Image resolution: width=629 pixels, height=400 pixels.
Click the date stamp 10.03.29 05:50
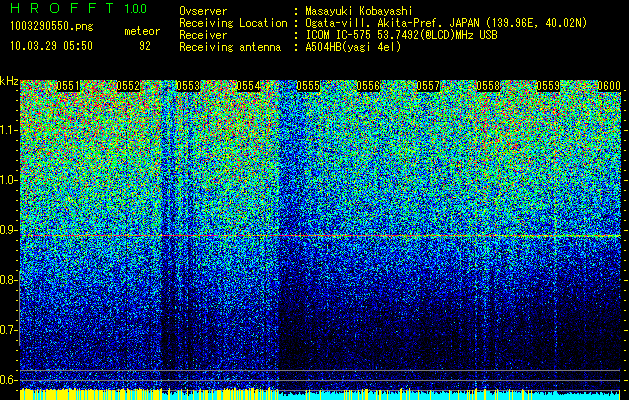pyautogui.click(x=51, y=46)
